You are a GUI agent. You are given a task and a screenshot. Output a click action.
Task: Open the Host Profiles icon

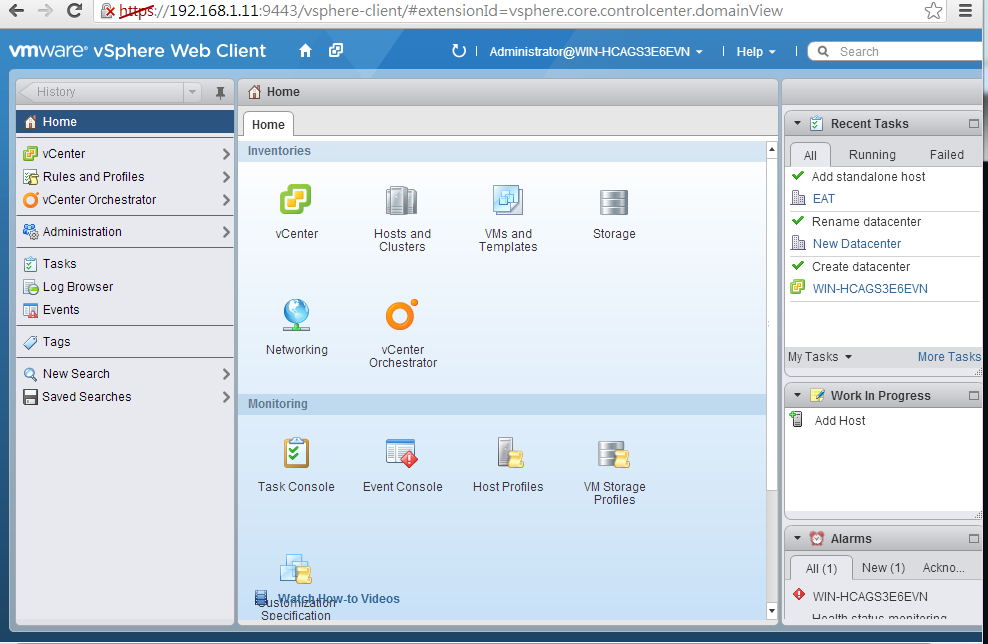pyautogui.click(x=510, y=453)
